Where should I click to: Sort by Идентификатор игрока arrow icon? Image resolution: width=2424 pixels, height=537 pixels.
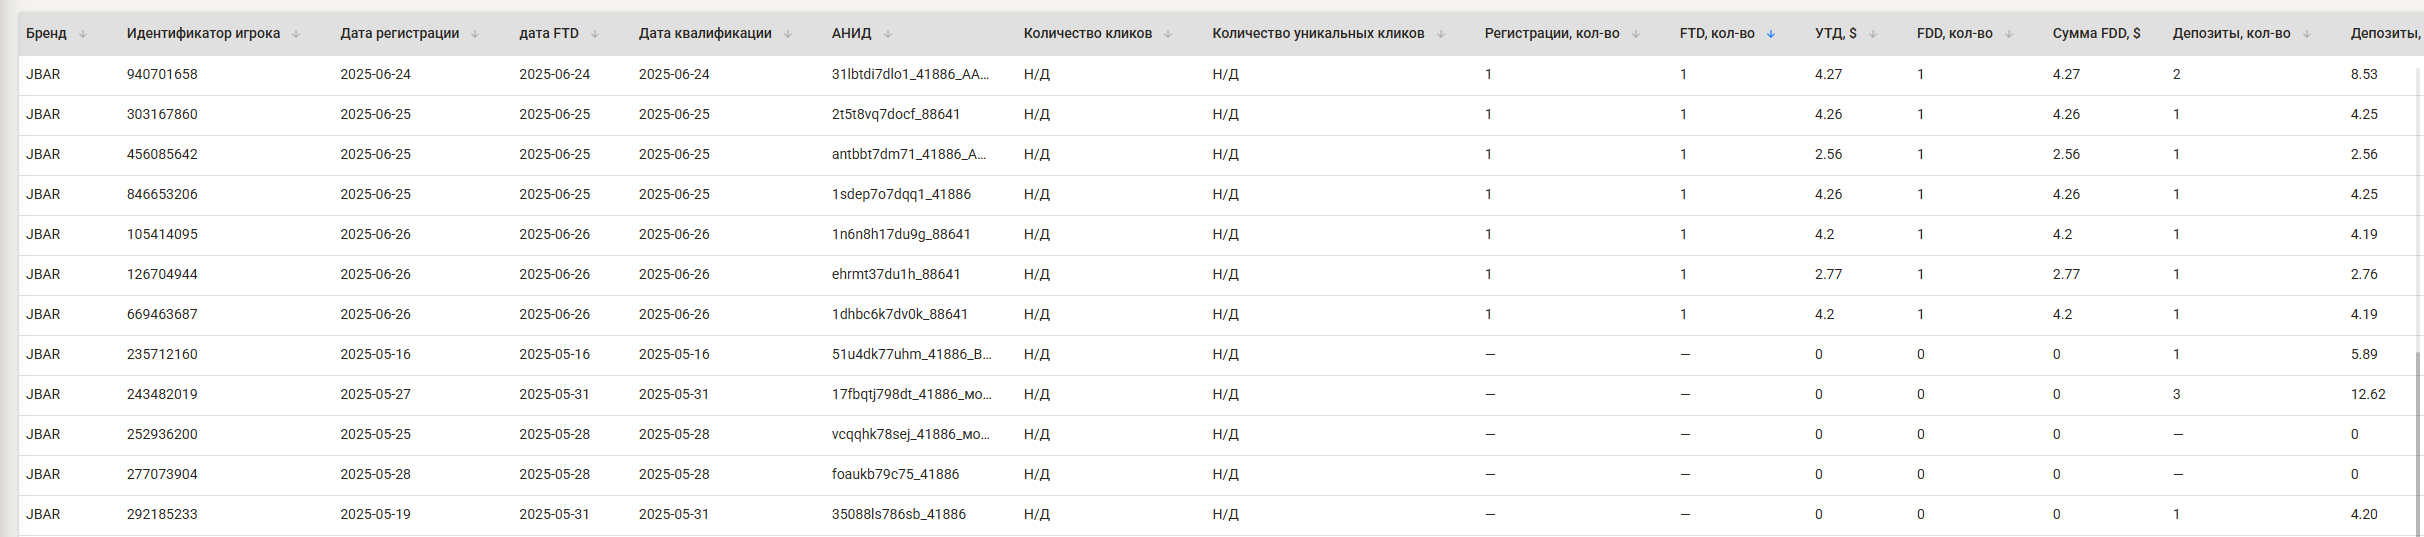[296, 34]
